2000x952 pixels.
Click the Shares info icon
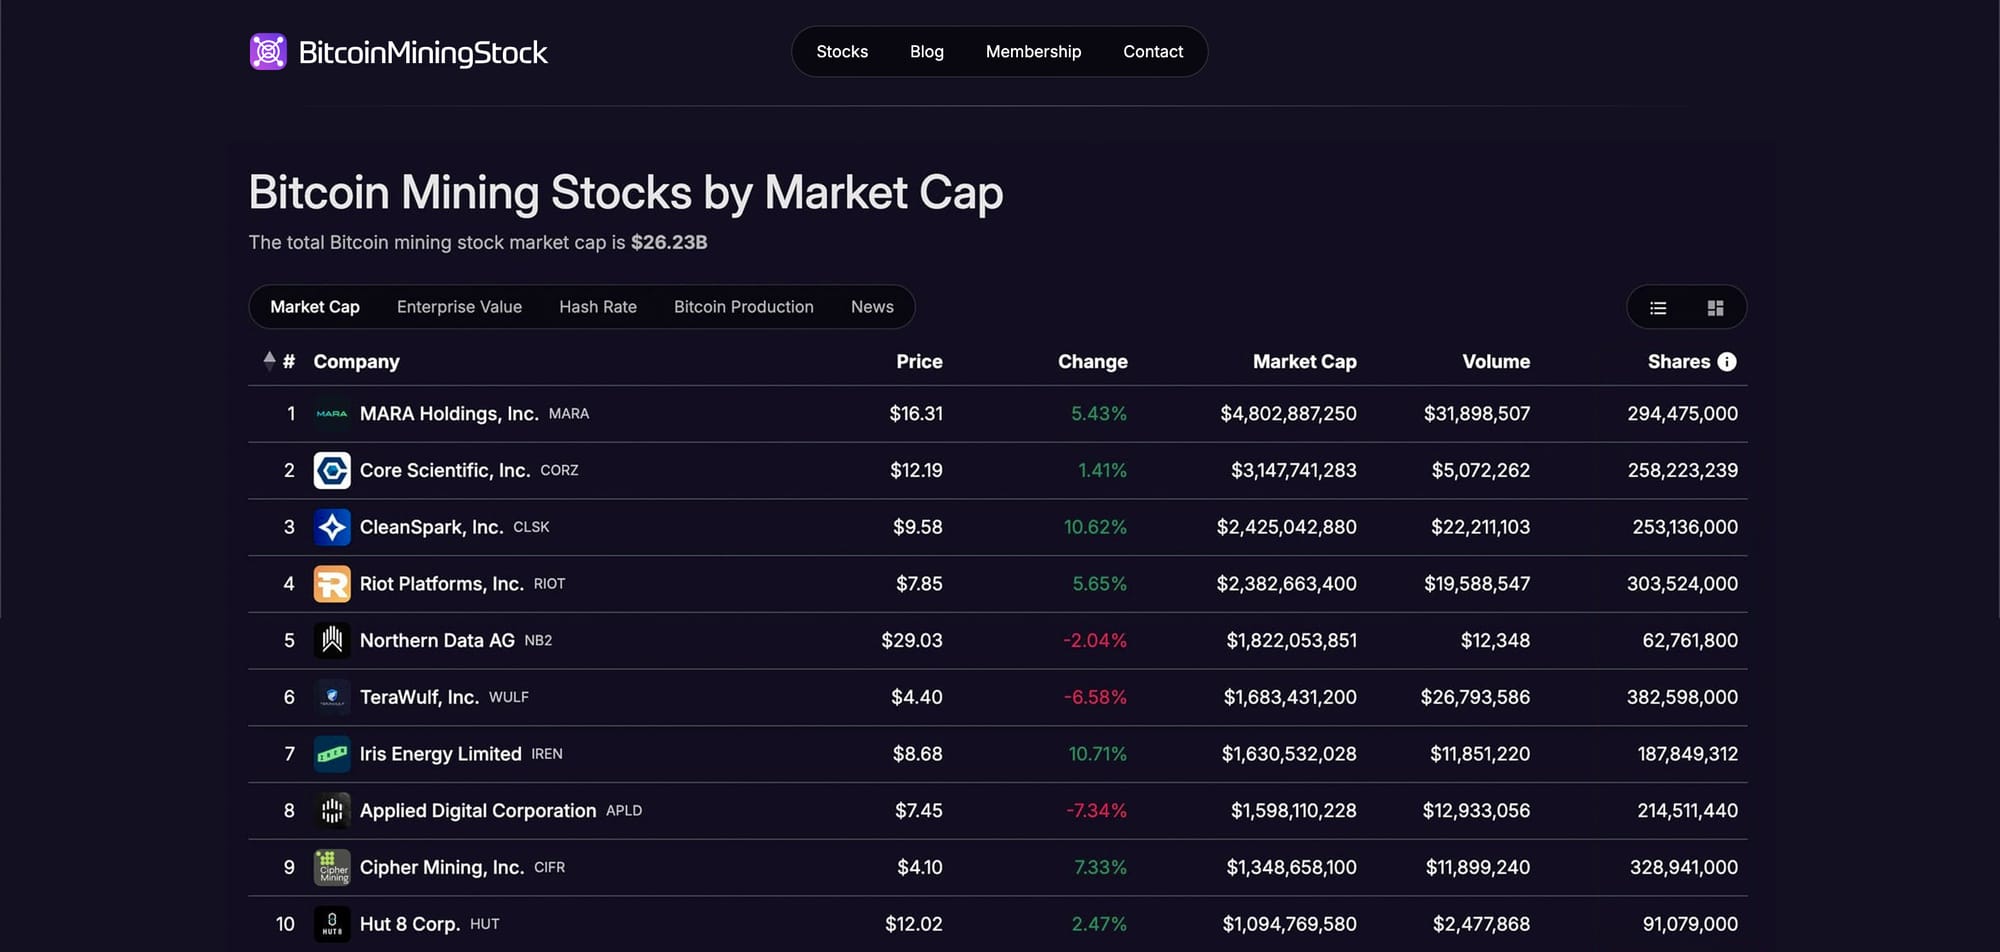1727,362
